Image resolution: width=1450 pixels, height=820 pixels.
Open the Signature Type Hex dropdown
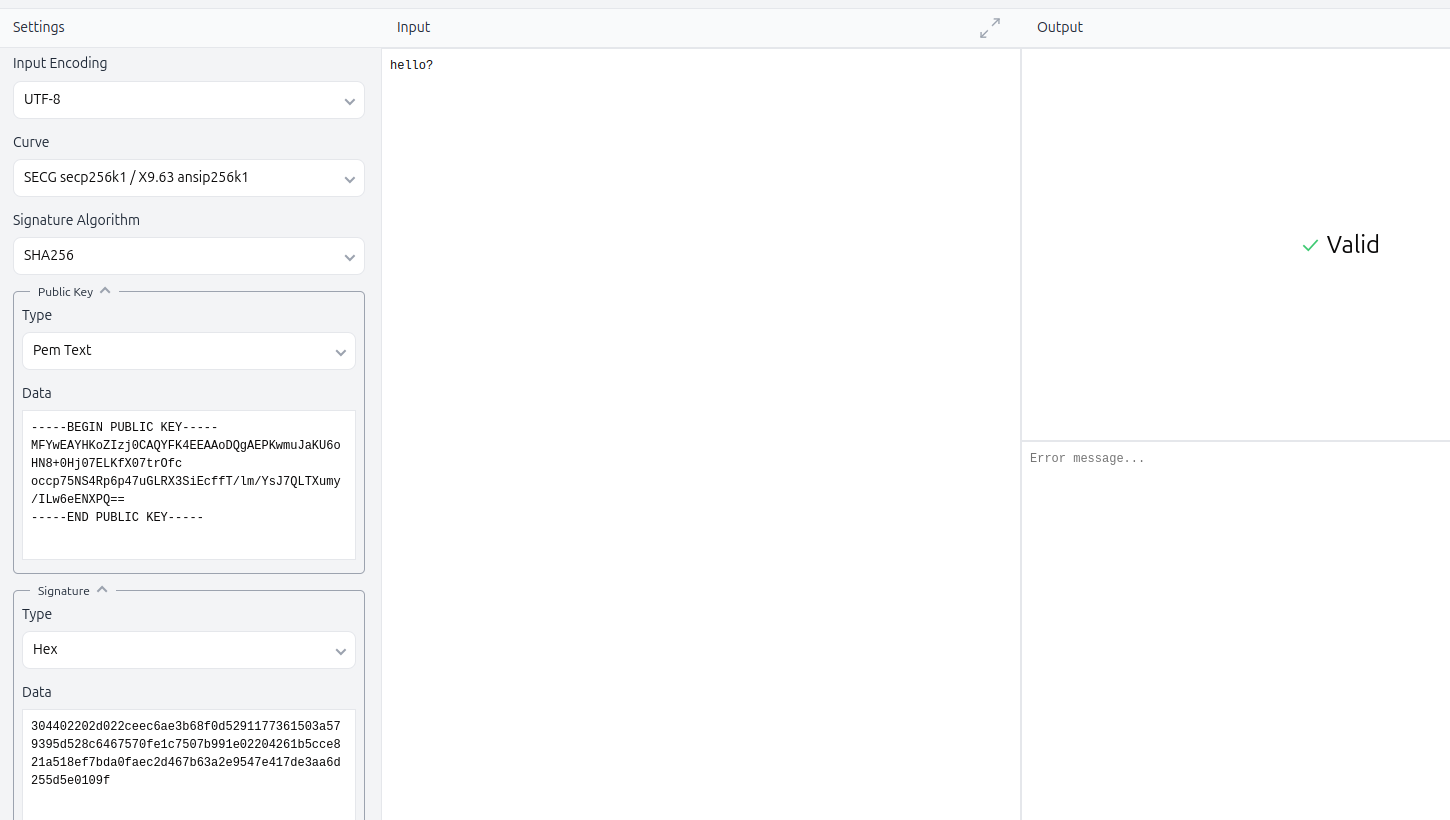click(x=189, y=650)
